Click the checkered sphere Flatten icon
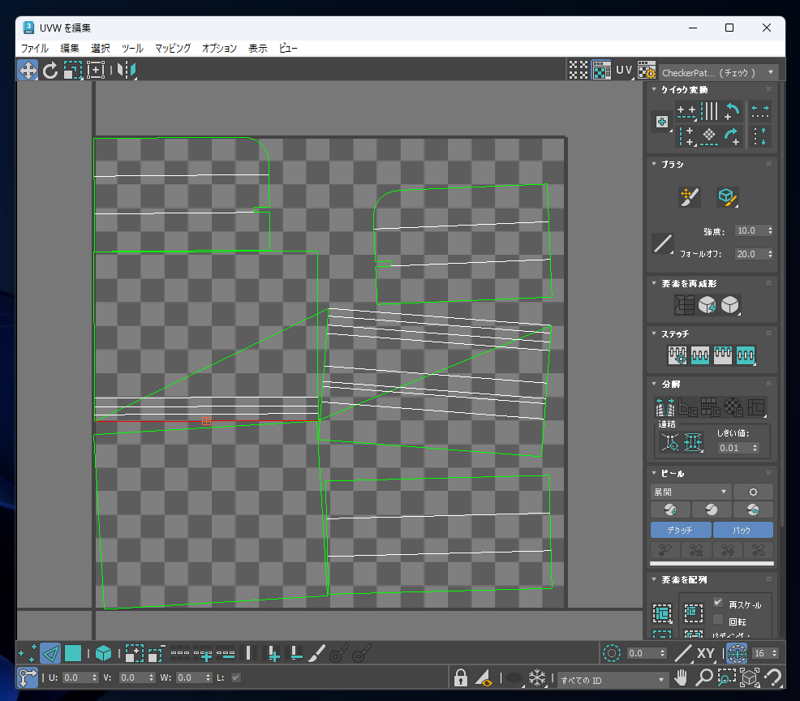 pyautogui.click(x=733, y=407)
